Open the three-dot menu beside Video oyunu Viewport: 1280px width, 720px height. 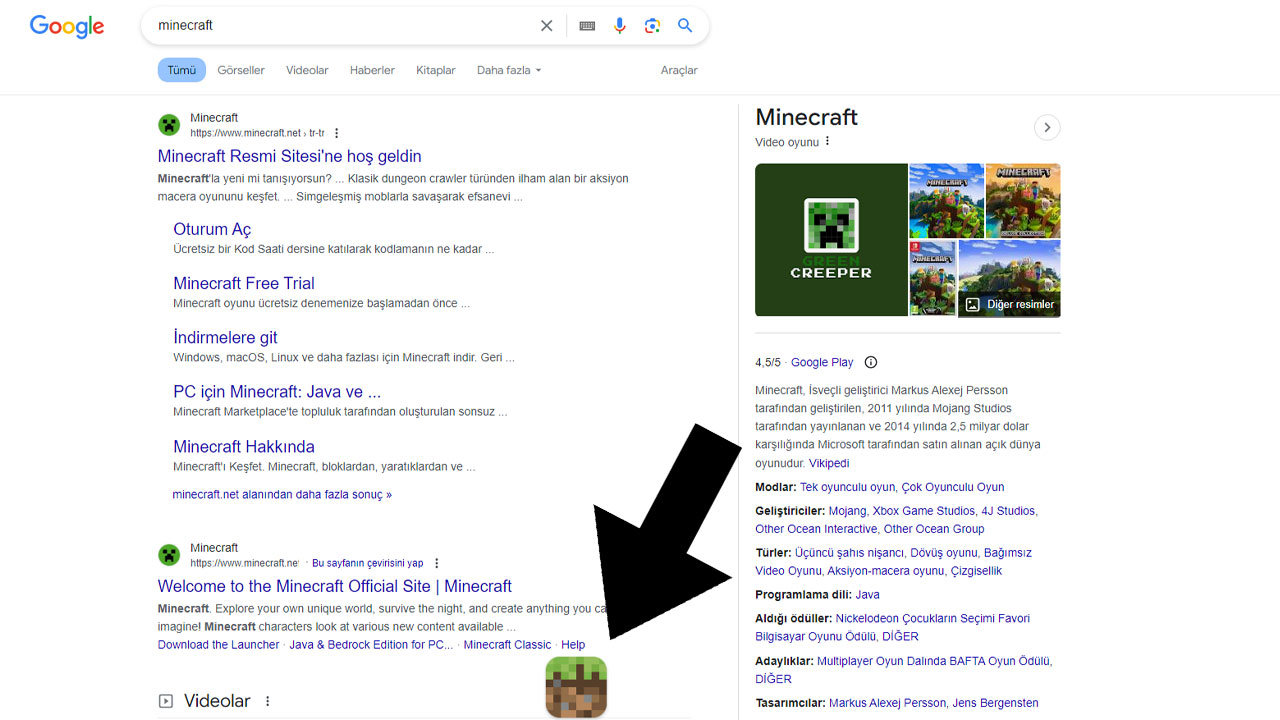(827, 142)
